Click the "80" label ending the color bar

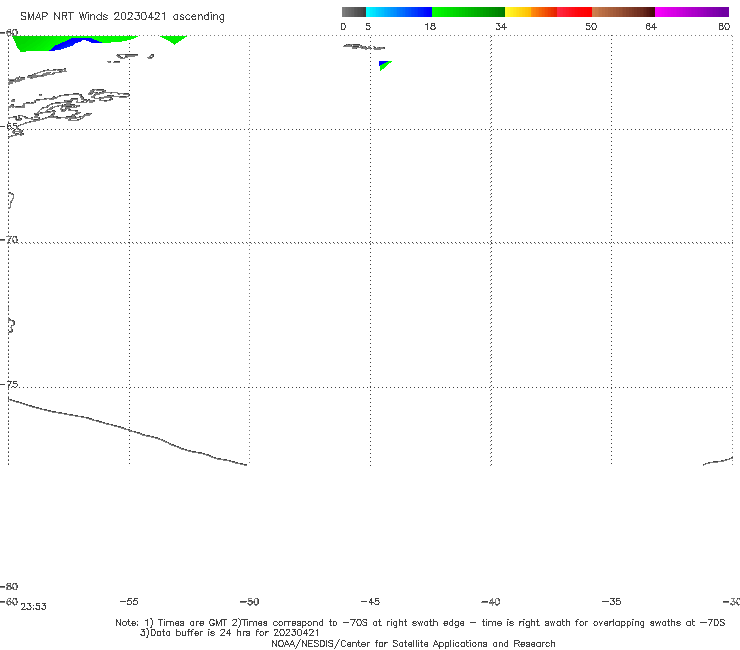tap(724, 26)
